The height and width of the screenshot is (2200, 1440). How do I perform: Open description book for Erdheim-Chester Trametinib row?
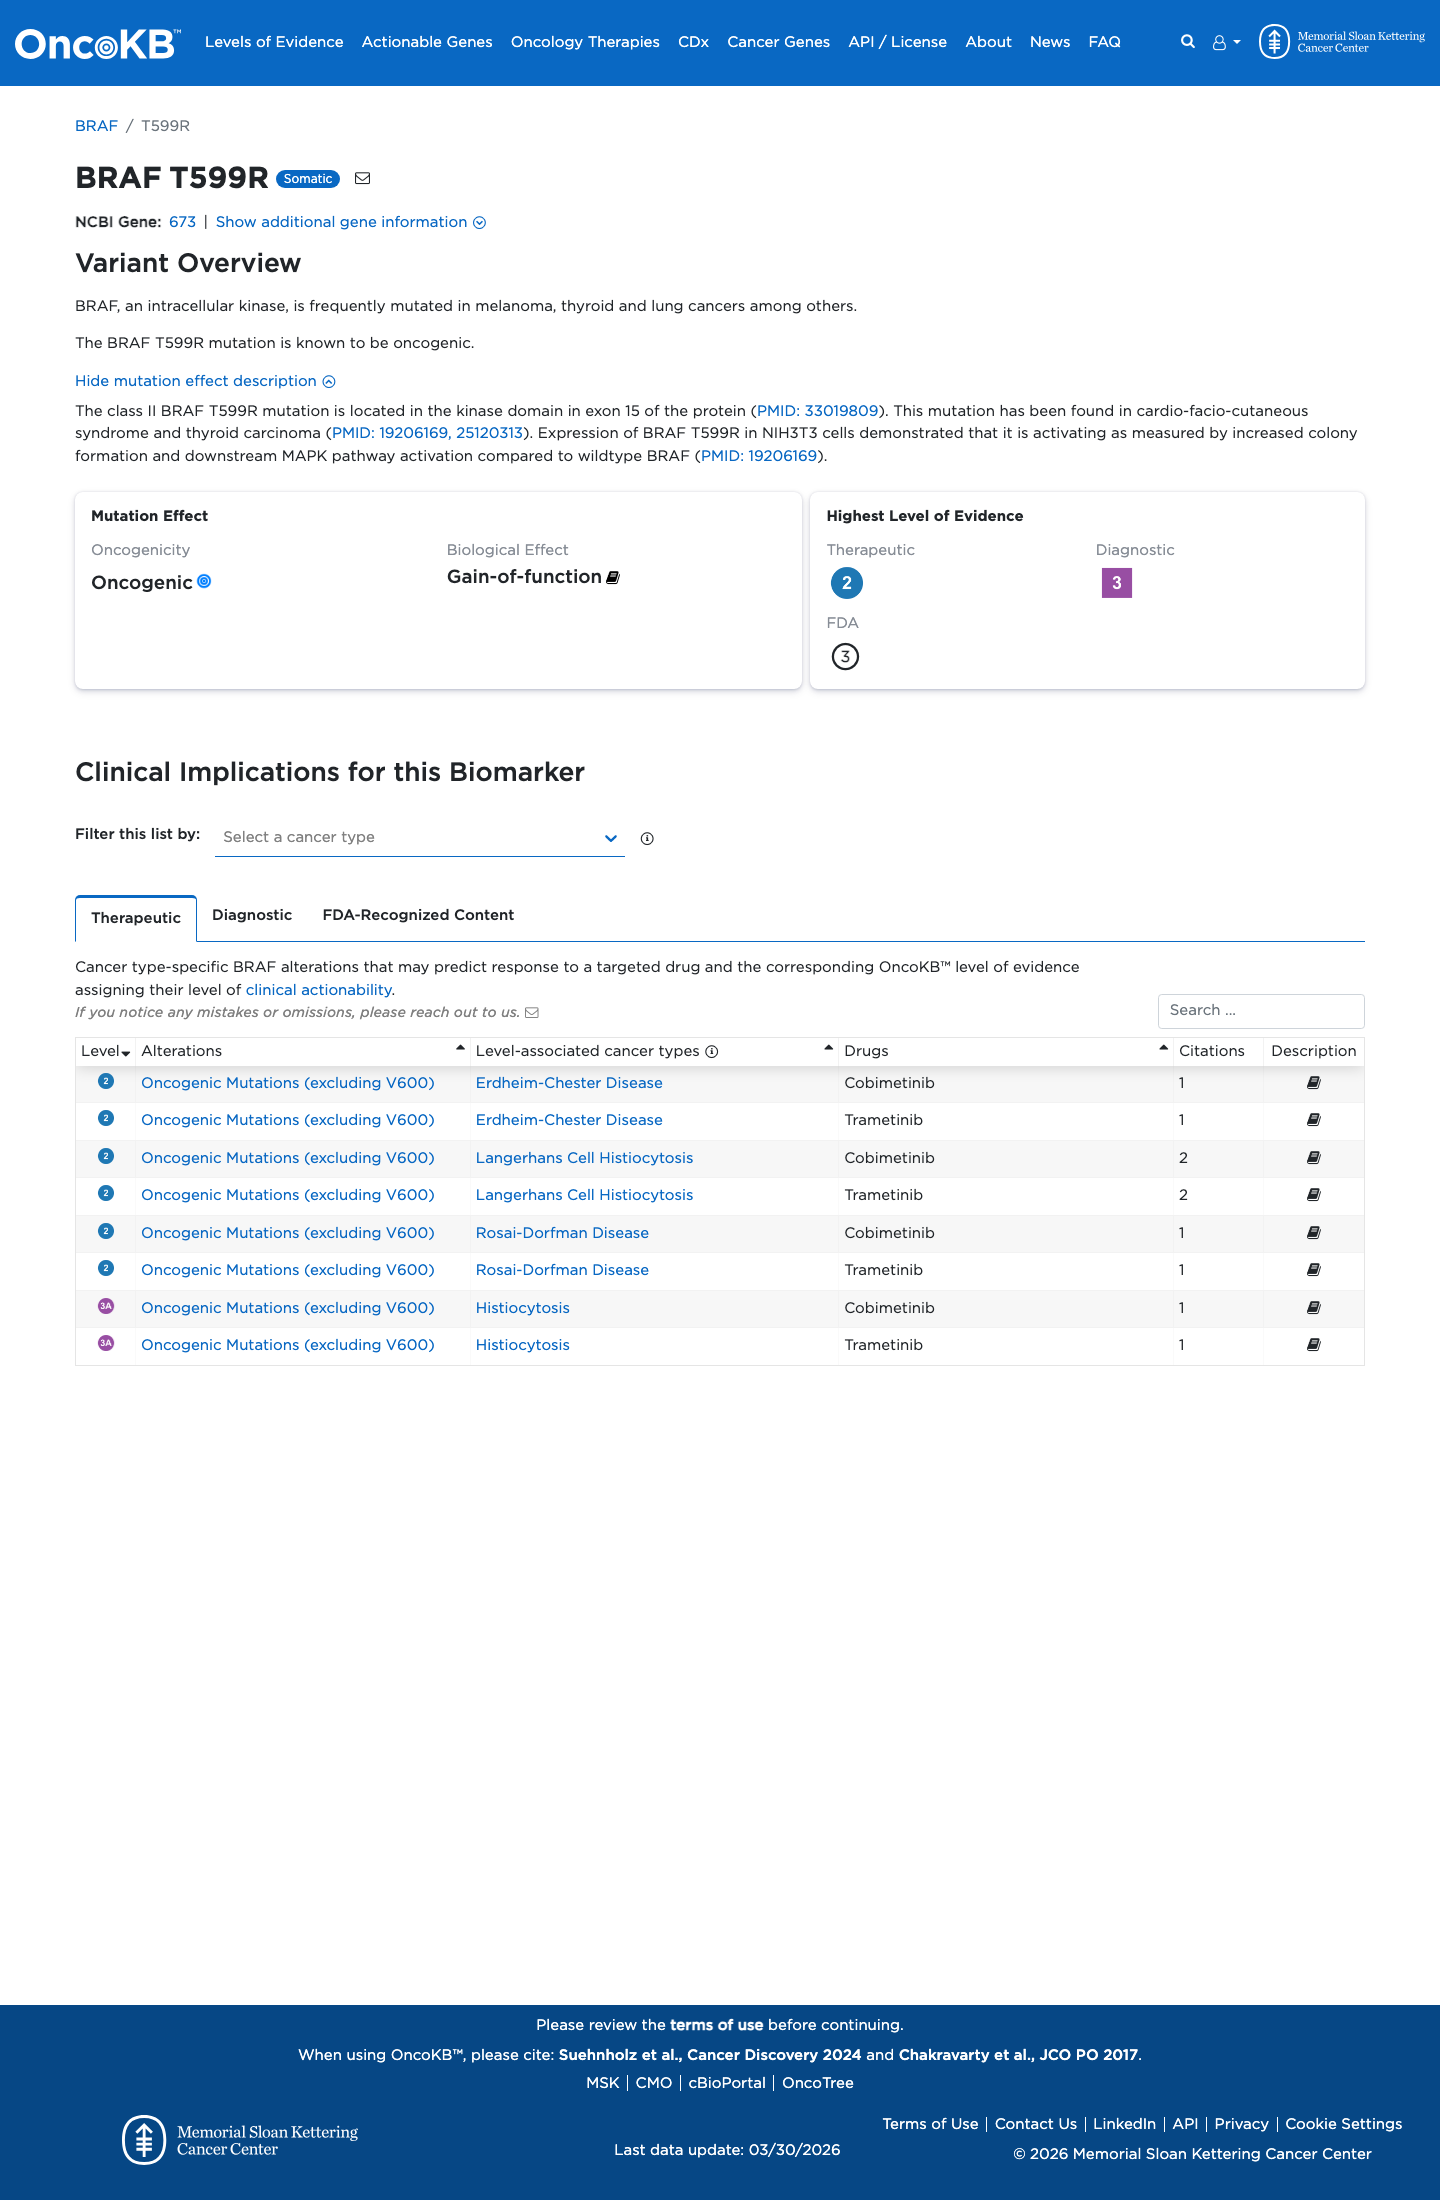(1314, 1120)
